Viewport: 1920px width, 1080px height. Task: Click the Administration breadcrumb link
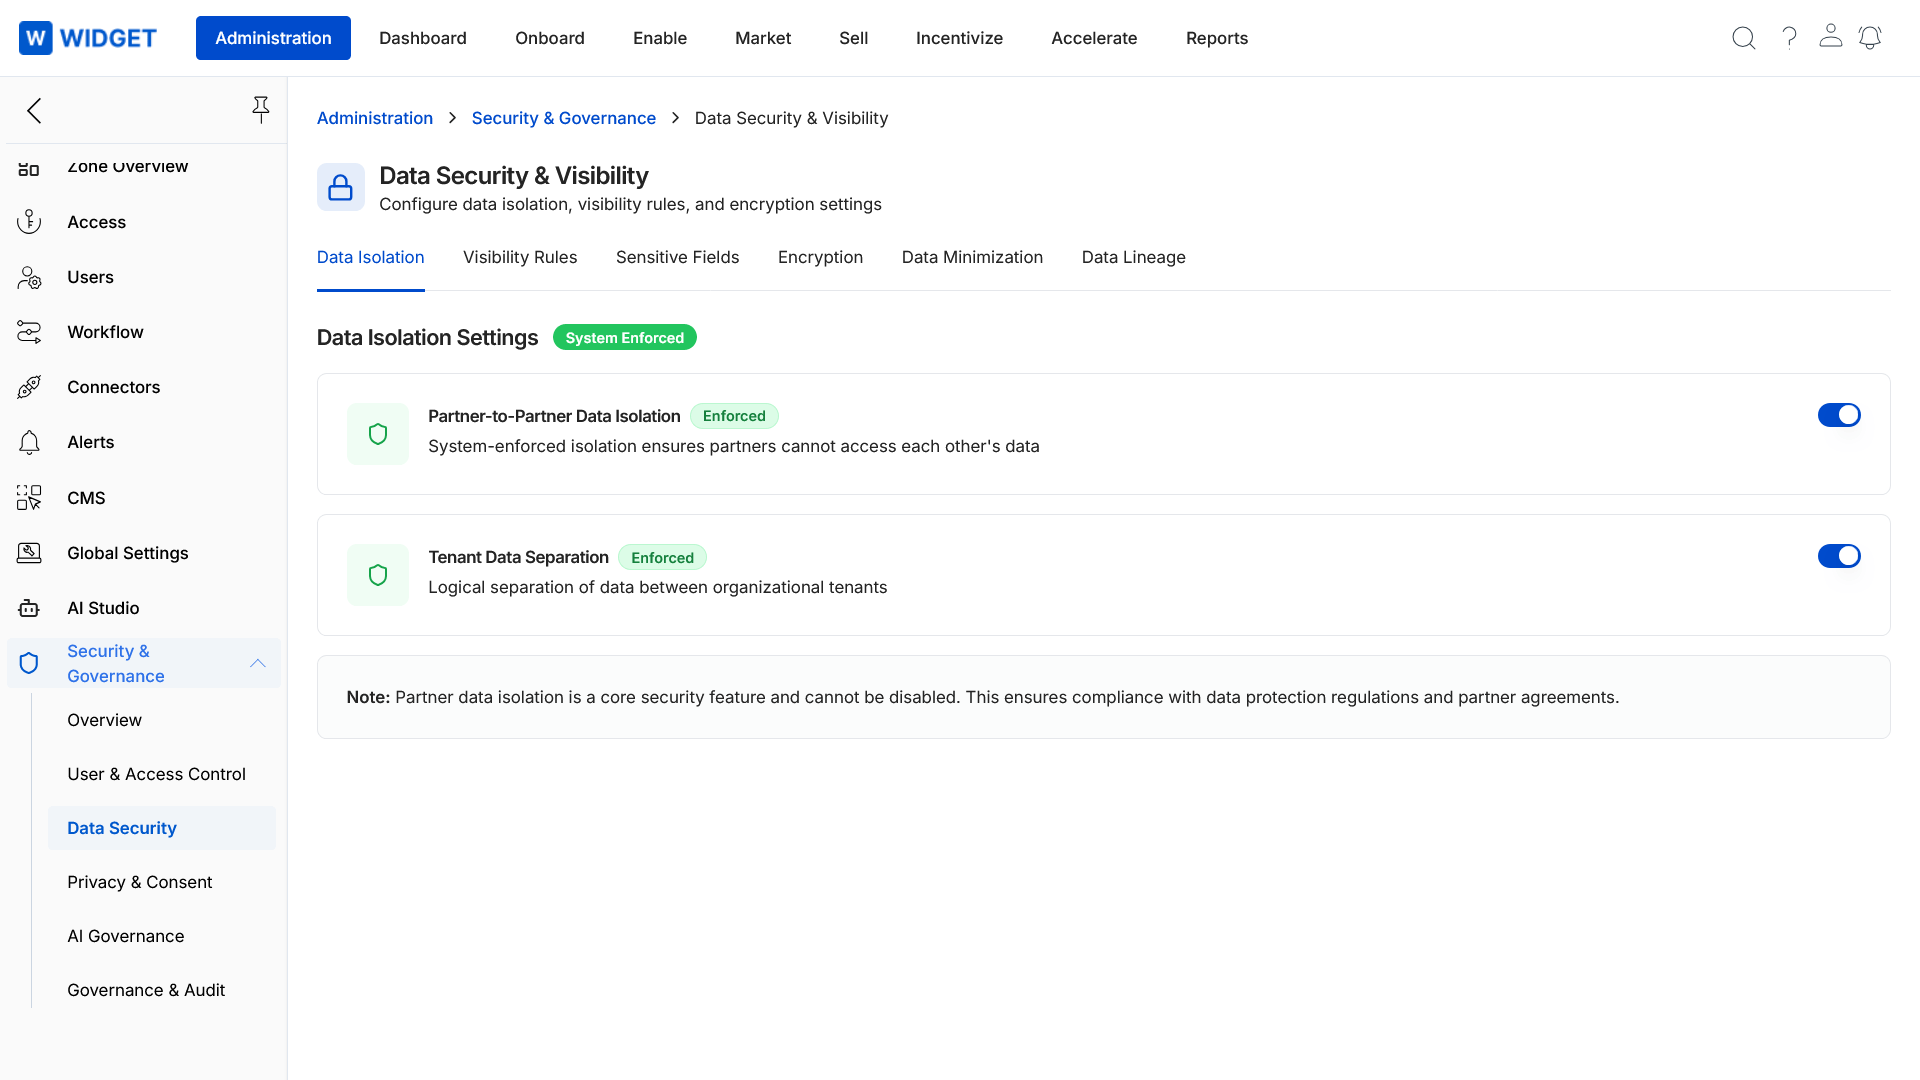click(374, 118)
